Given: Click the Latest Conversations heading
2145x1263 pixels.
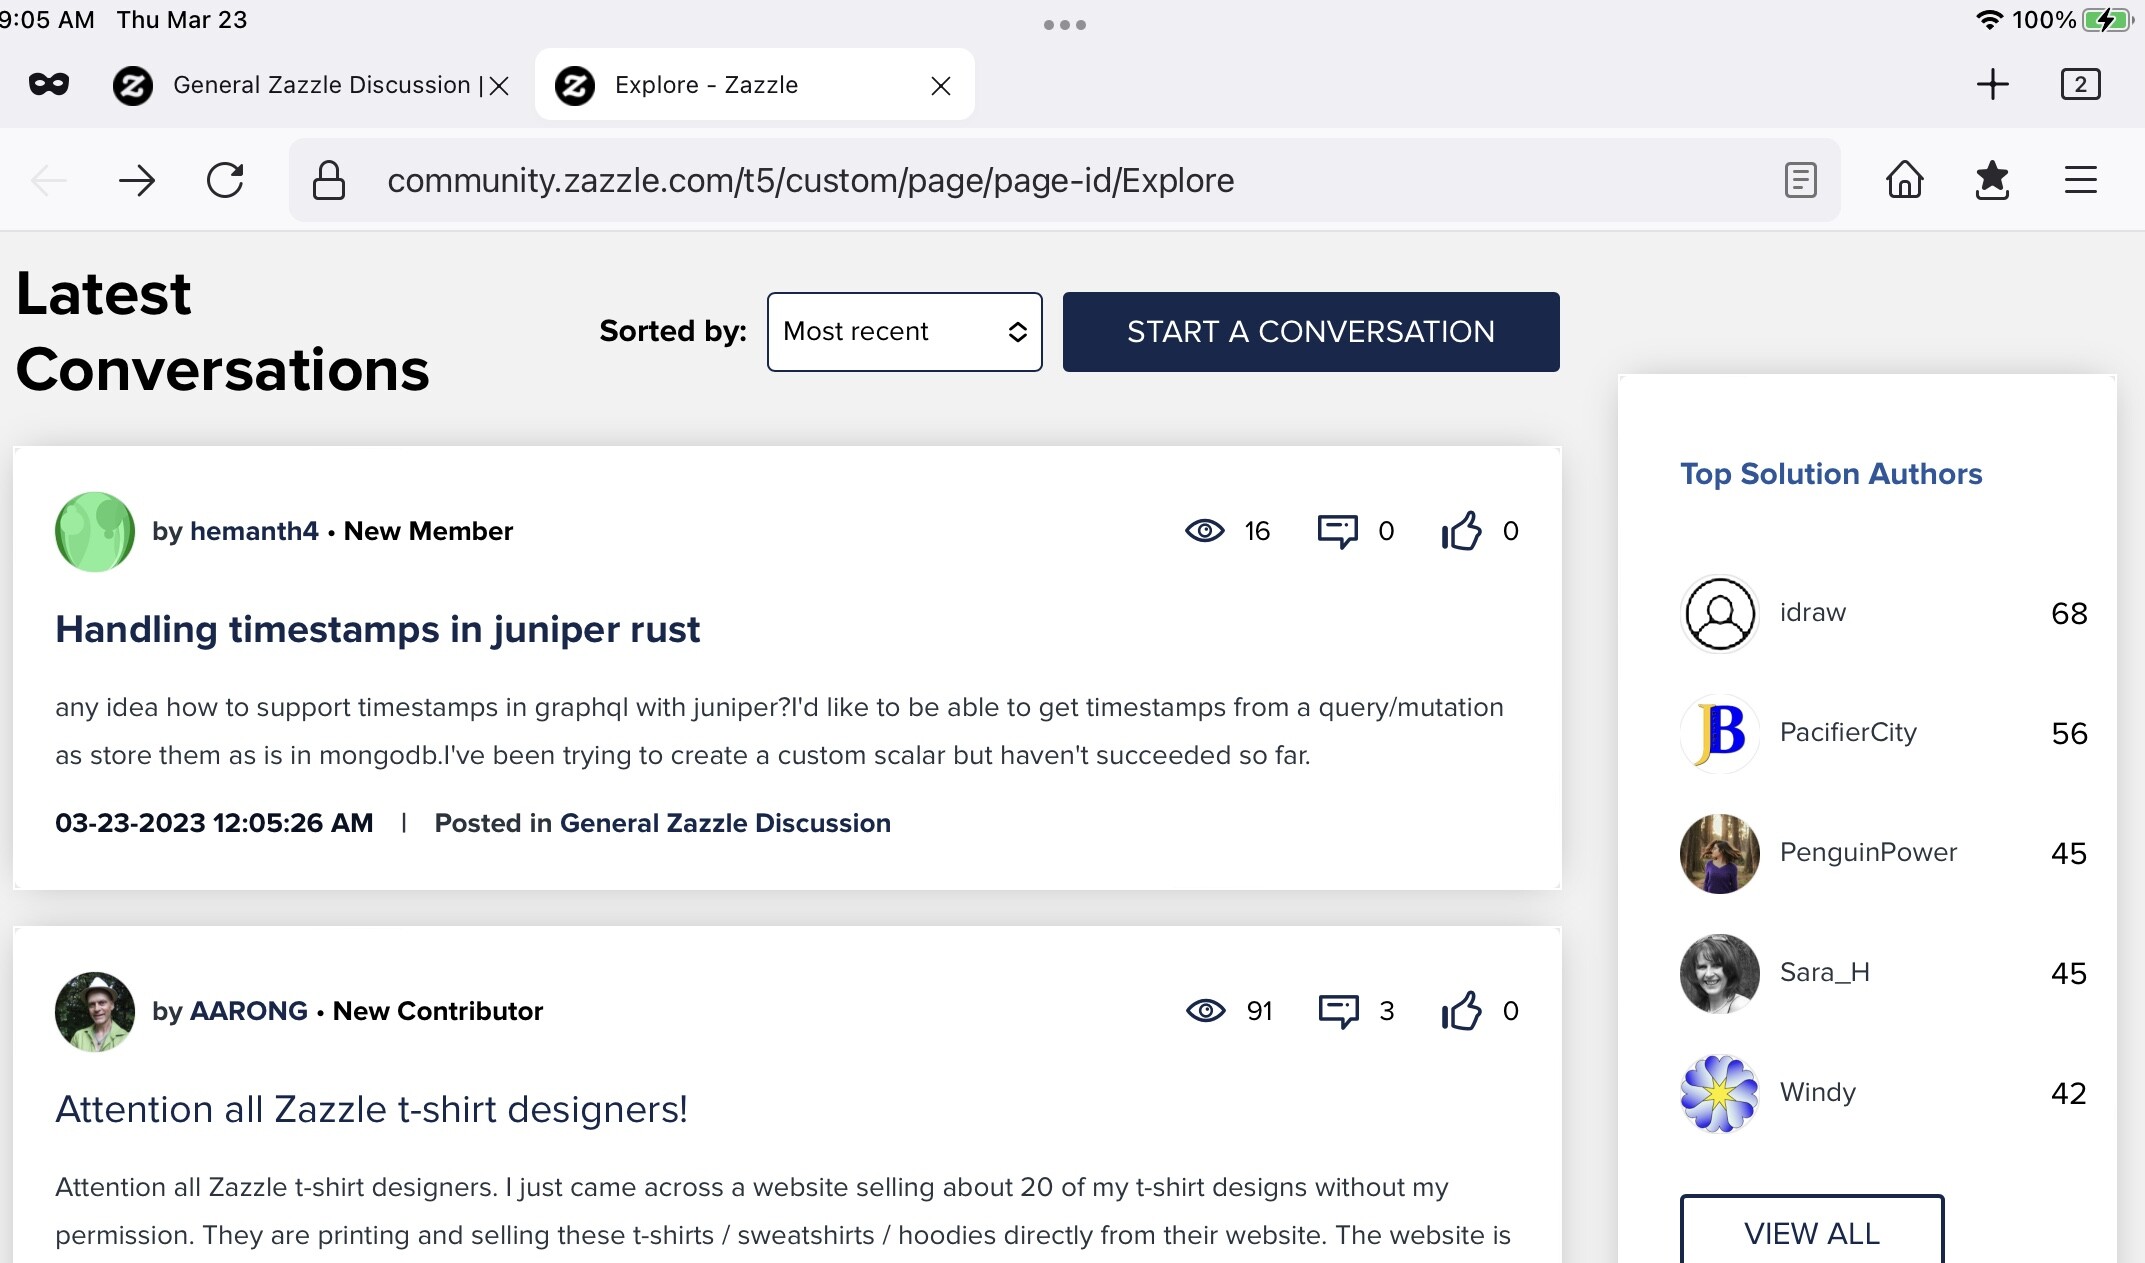Looking at the screenshot, I should 222,332.
